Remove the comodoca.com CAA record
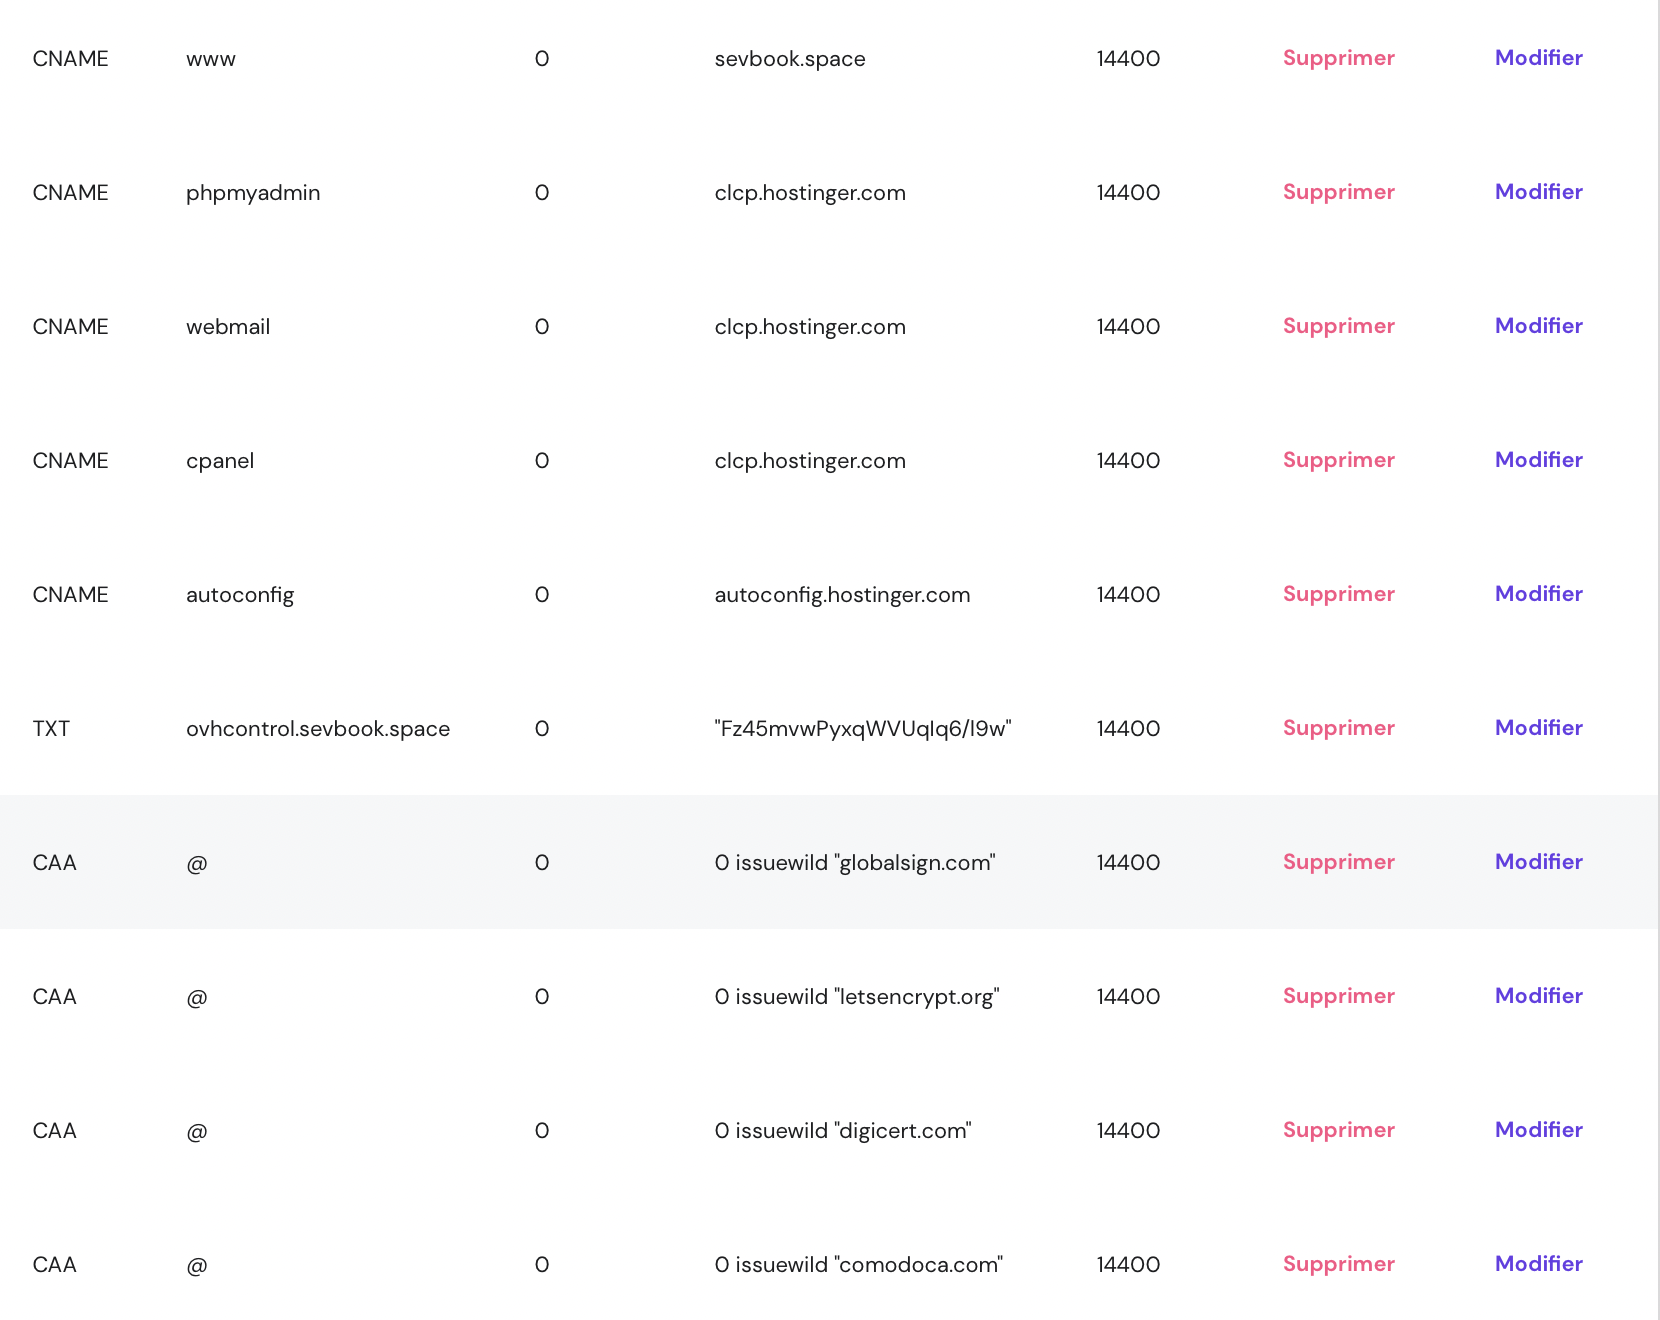 click(x=1338, y=1264)
